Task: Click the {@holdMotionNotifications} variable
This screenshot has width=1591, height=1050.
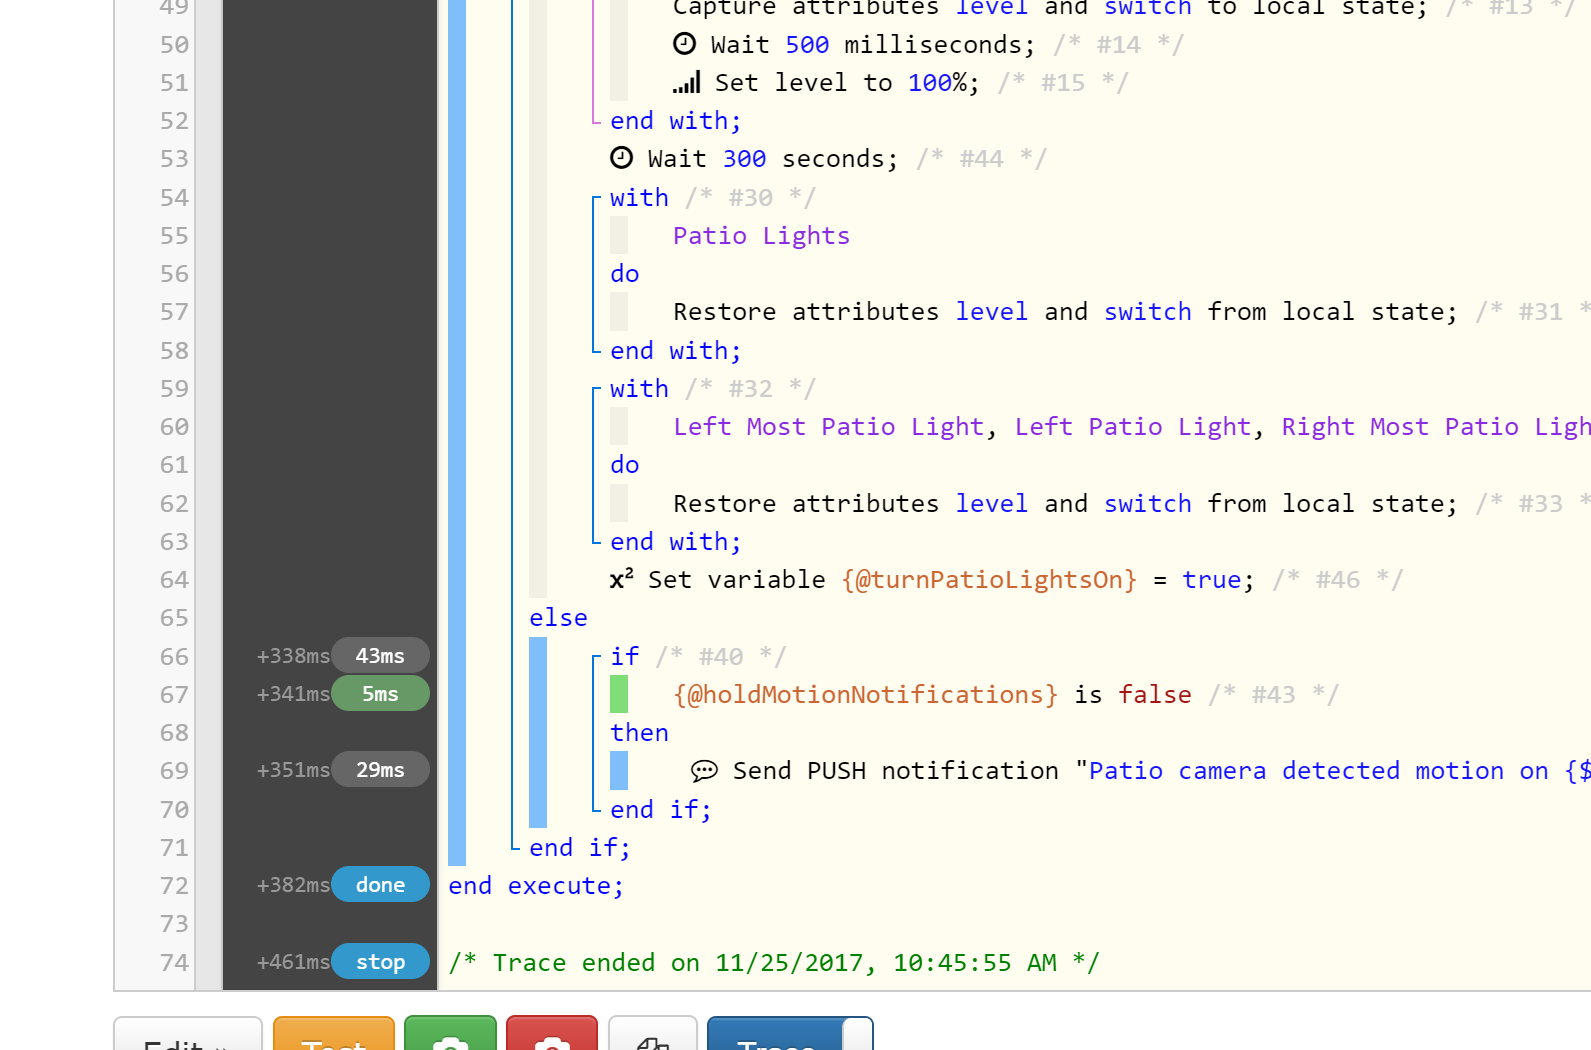Action: (x=865, y=695)
